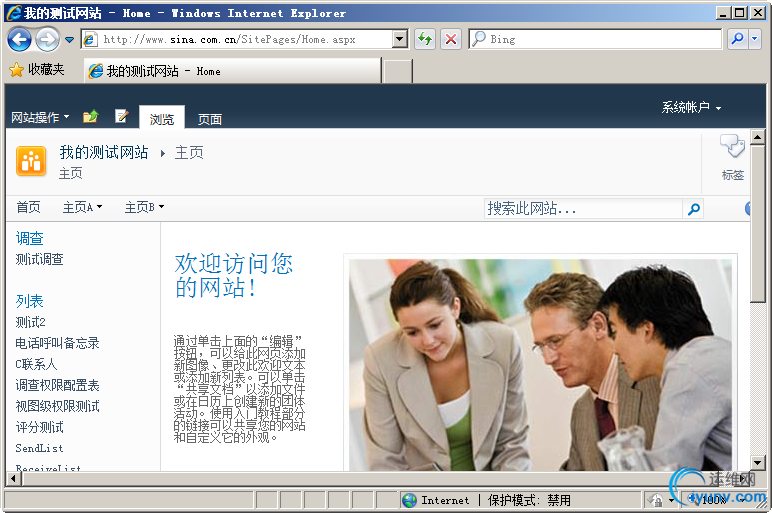
Task: Refresh the page with the green arrows icon
Action: click(x=424, y=39)
